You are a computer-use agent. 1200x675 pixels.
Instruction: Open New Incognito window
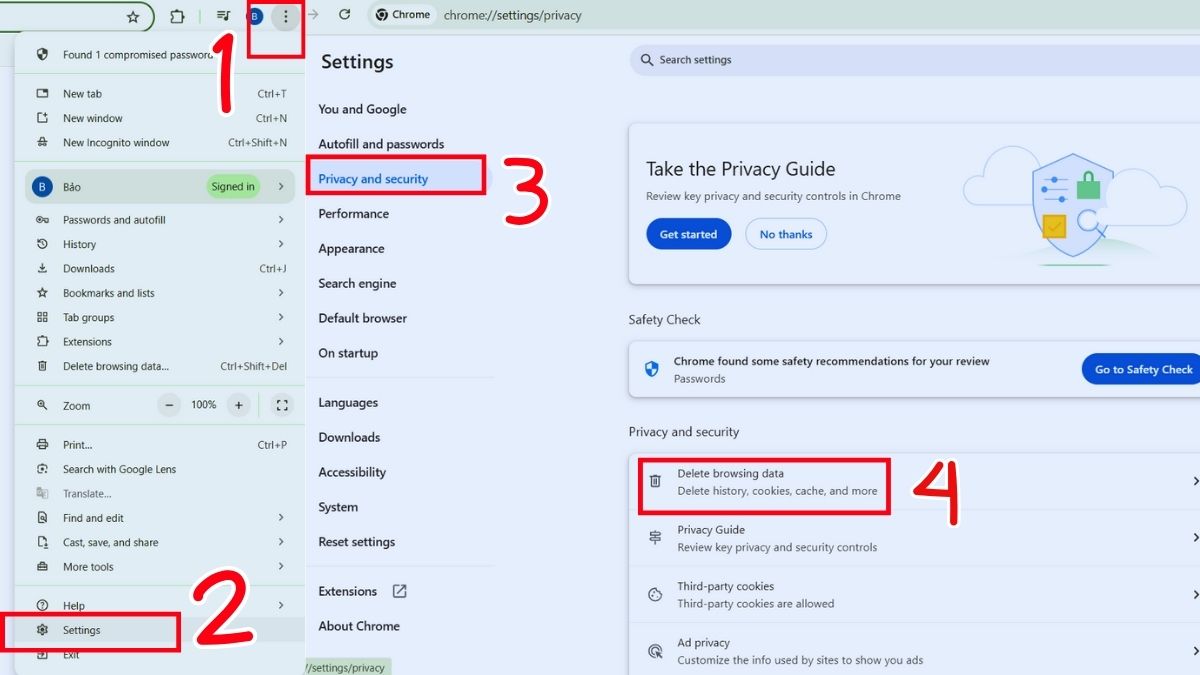click(160, 143)
